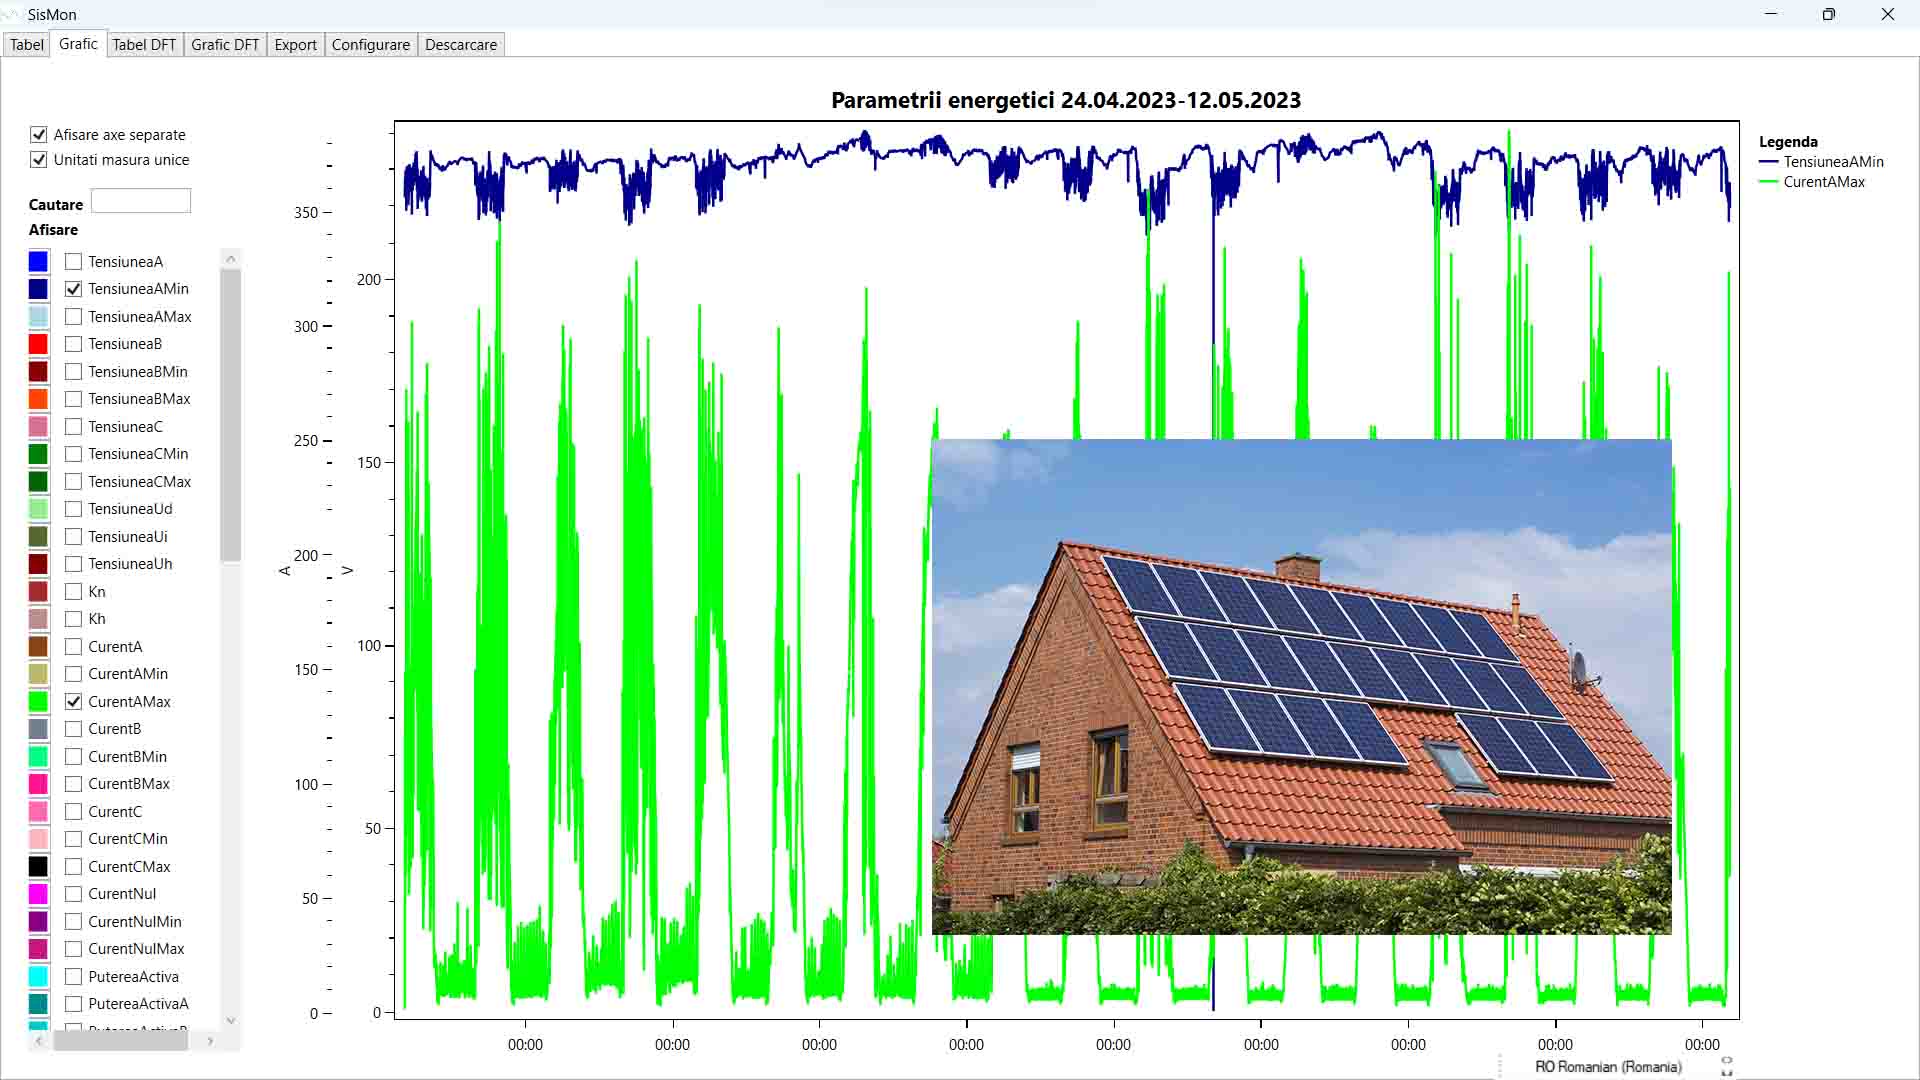Uncheck the CurentAMax series
Image resolution: width=1920 pixels, height=1080 pixels.
73,702
